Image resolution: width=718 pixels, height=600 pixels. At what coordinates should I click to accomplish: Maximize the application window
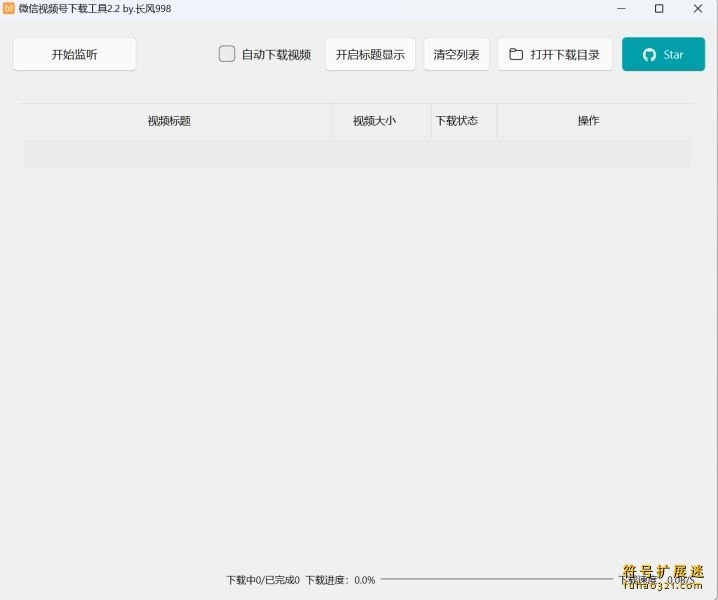point(659,9)
